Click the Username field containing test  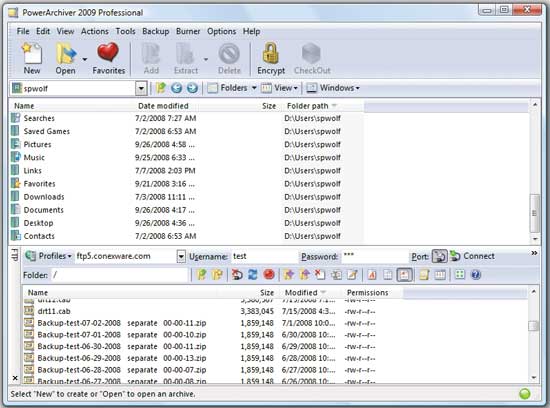[264, 256]
